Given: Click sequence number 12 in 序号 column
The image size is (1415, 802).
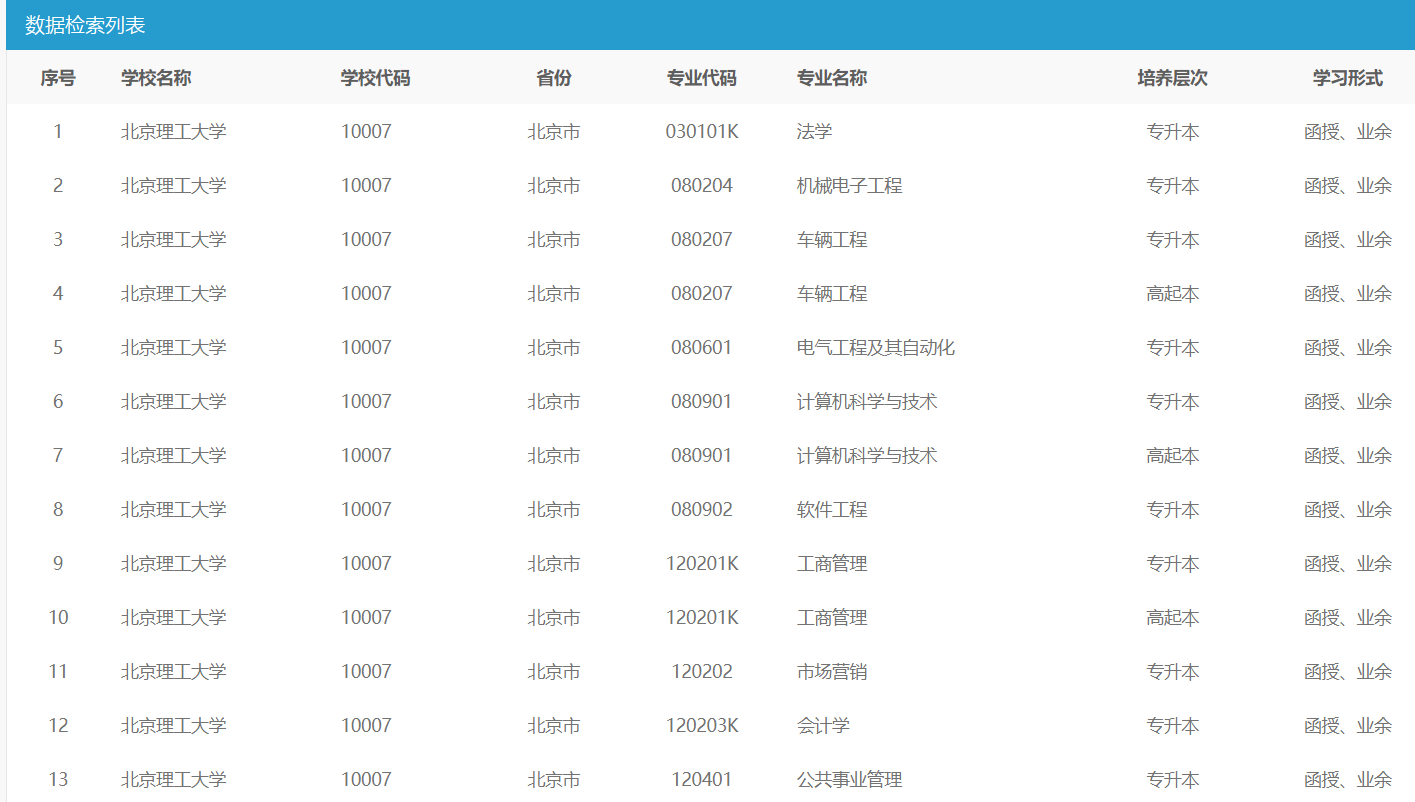Looking at the screenshot, I should [58, 725].
